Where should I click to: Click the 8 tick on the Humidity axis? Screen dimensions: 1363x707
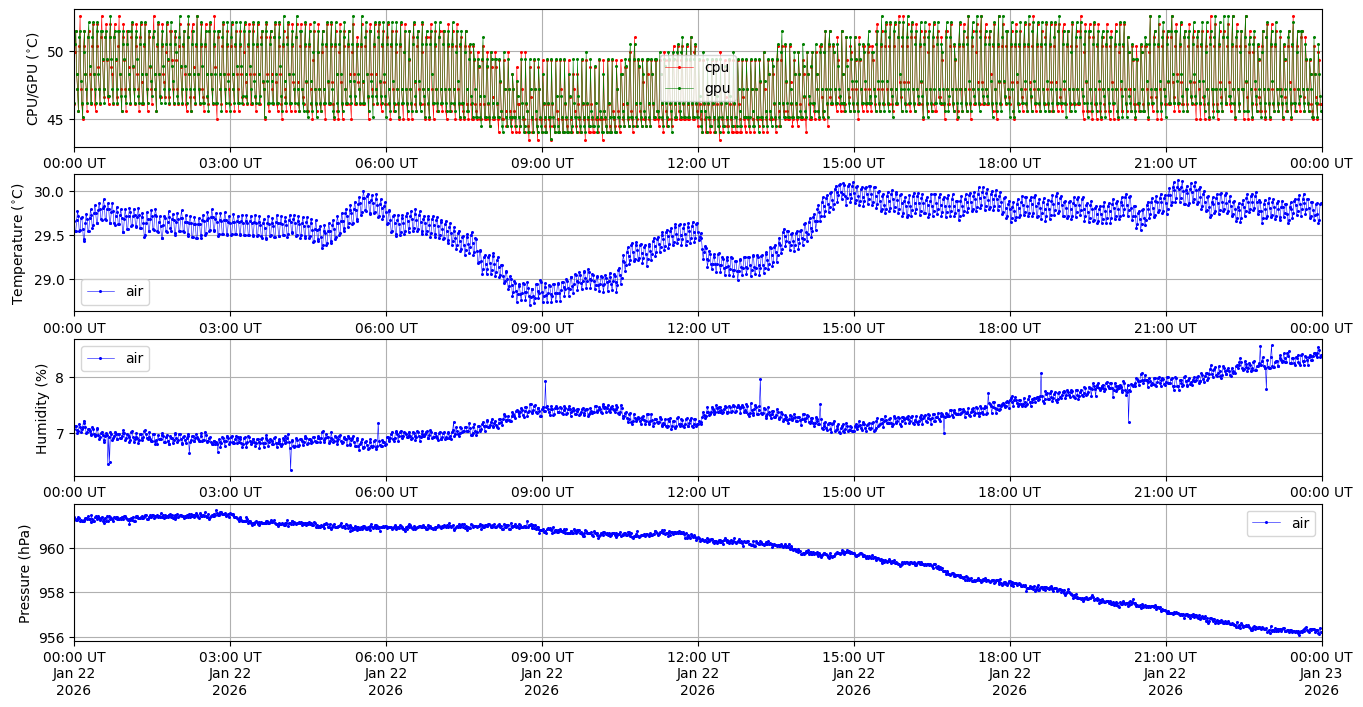59,378
